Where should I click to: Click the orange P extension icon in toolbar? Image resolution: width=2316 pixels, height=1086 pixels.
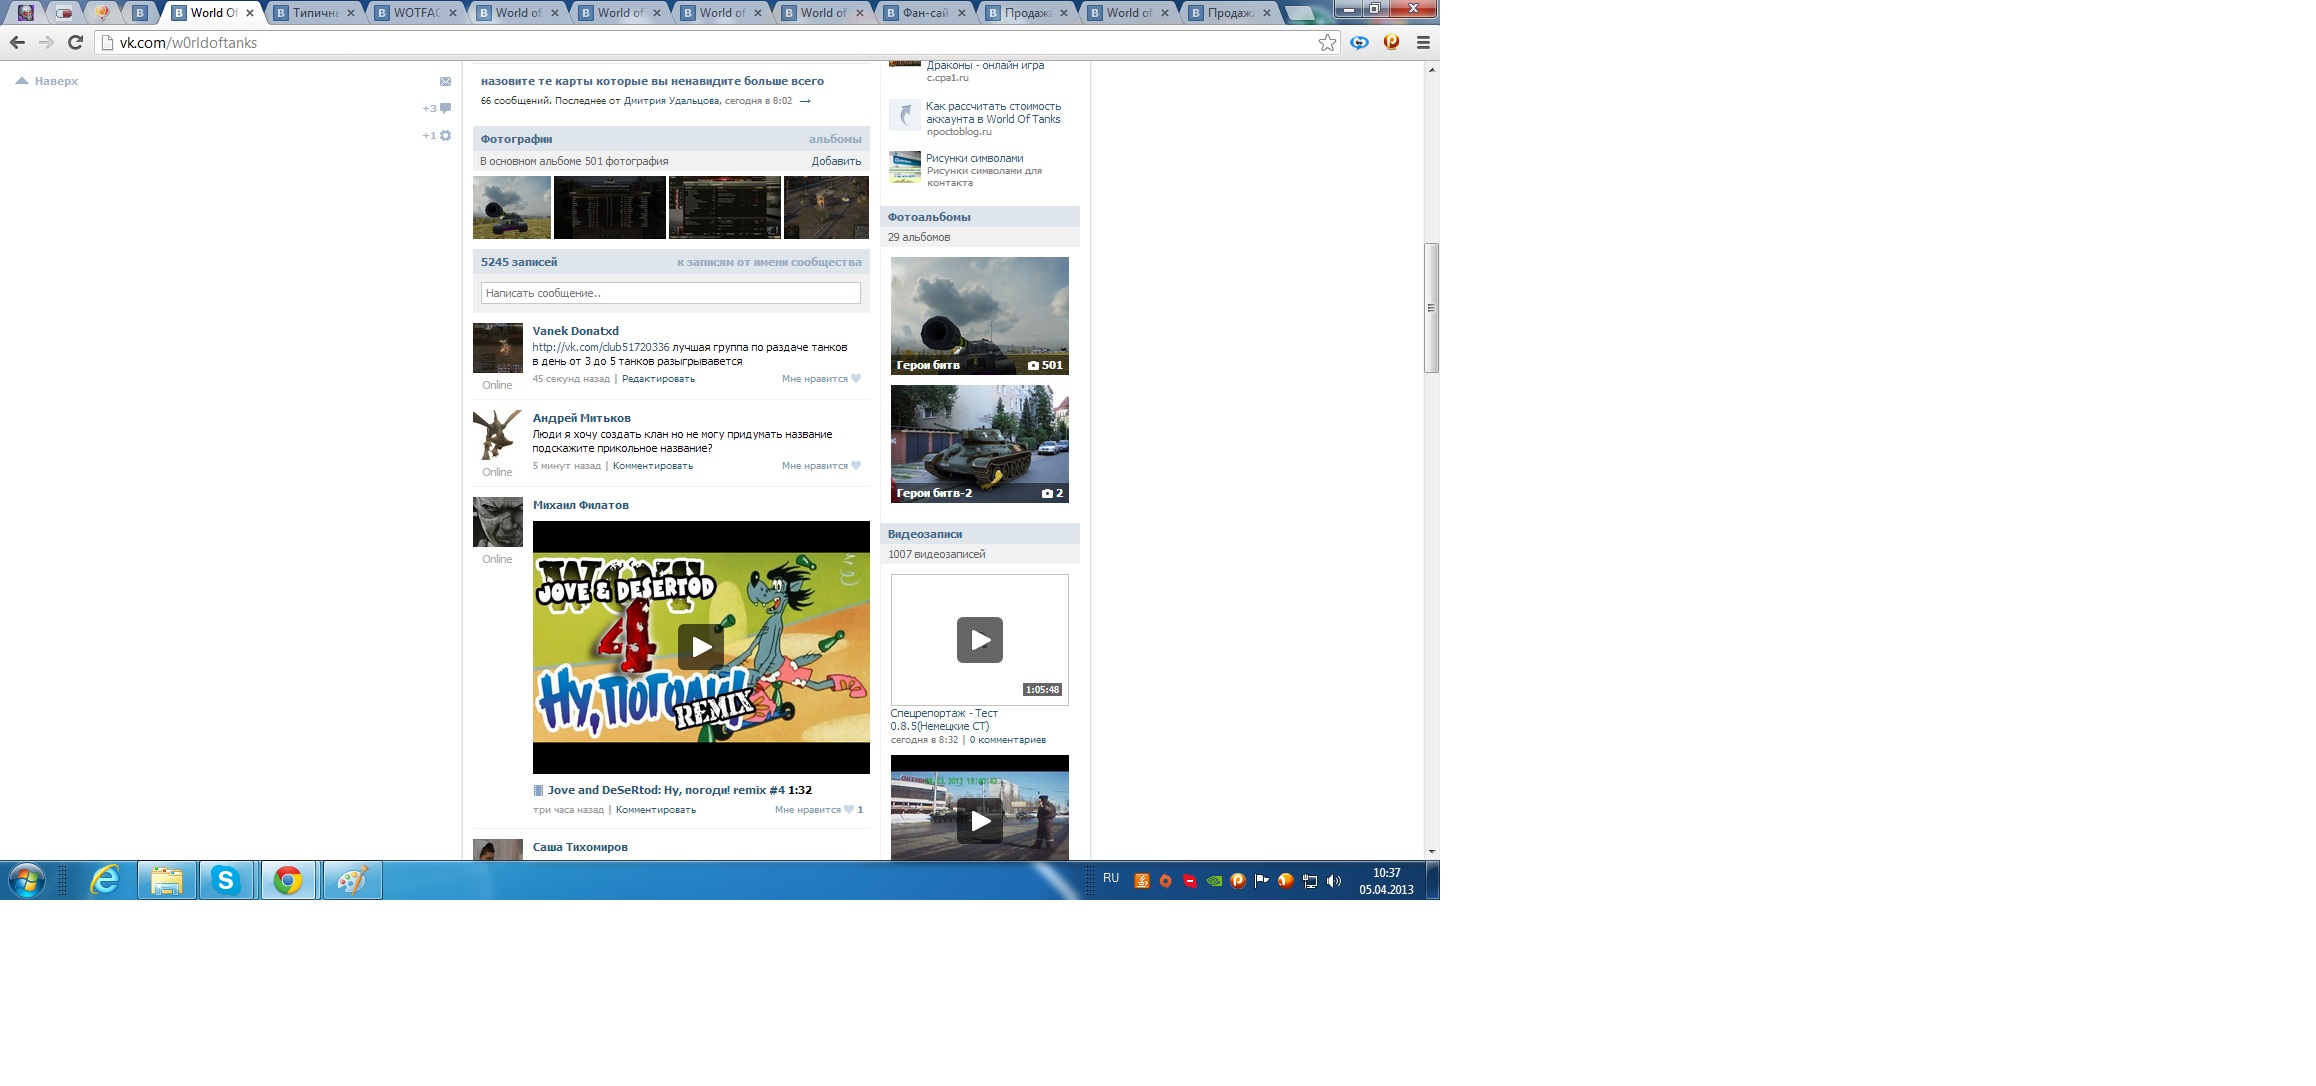point(1391,42)
